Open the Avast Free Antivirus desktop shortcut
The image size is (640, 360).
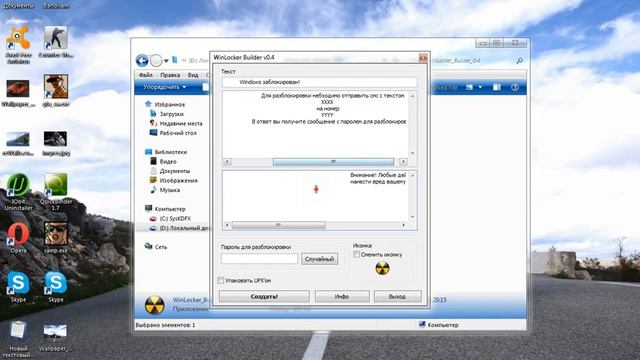(x=18, y=44)
